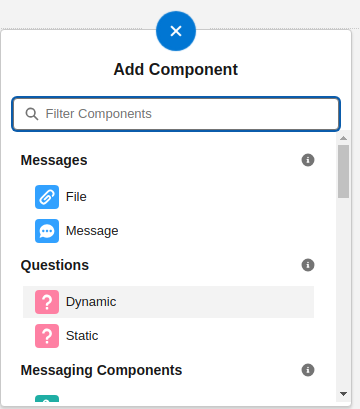This screenshot has height=409, width=360.
Task: Click the magnifier search icon
Action: click(x=32, y=114)
